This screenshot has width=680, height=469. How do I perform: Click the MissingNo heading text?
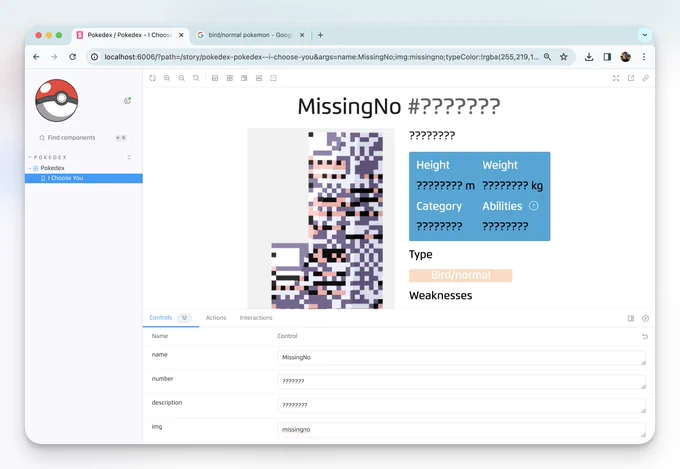[349, 106]
